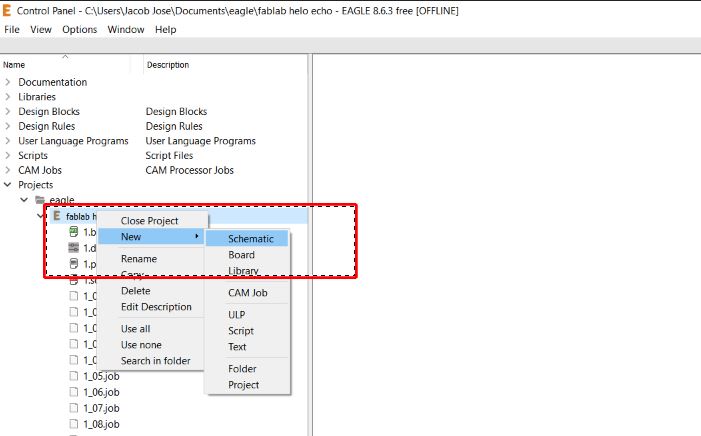Expand the Libraries tree node
Screen dimensions: 701x436
coord(8,97)
